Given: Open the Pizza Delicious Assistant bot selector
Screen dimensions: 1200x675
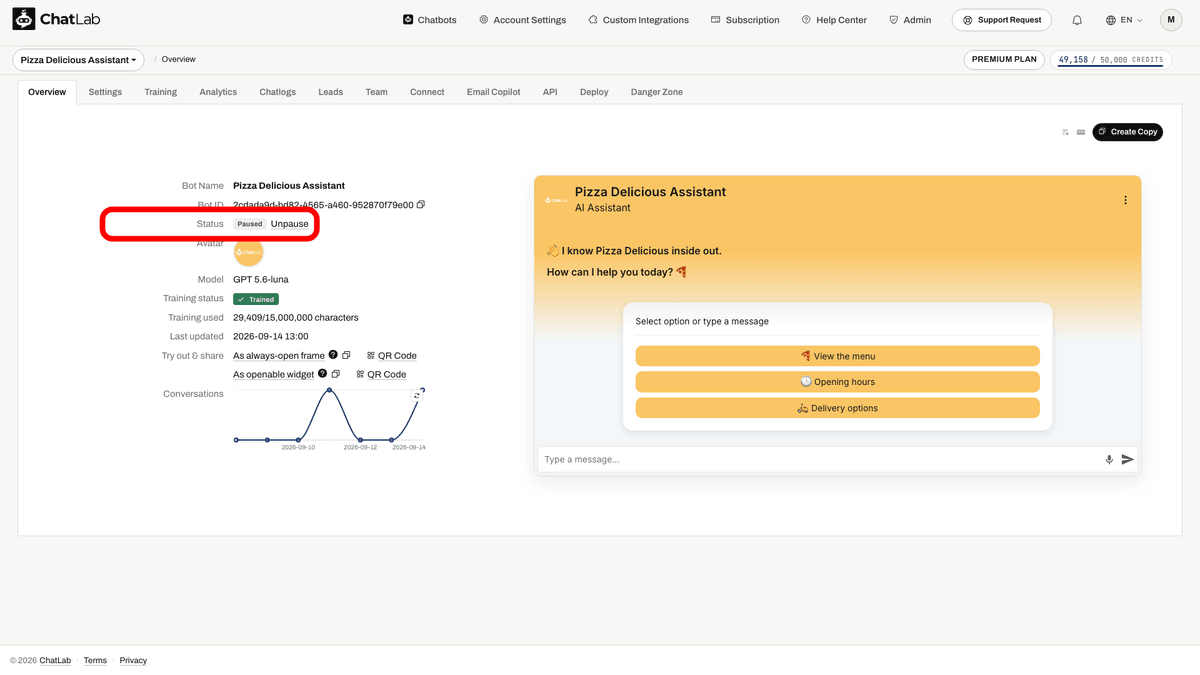Looking at the screenshot, I should click(x=78, y=60).
